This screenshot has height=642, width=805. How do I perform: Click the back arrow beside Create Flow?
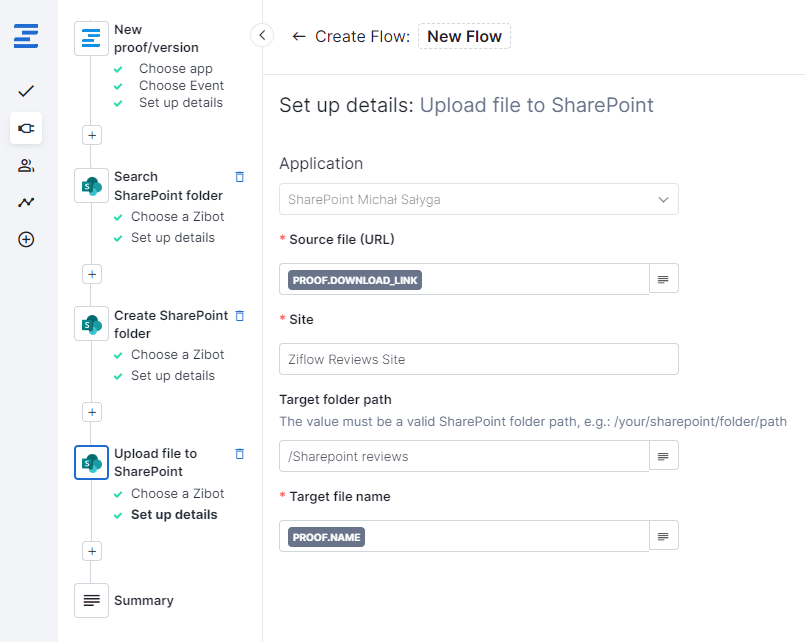point(298,37)
